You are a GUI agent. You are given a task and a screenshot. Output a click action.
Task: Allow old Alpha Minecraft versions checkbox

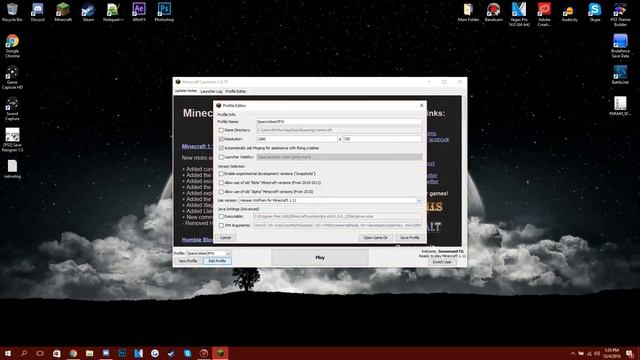coord(221,192)
